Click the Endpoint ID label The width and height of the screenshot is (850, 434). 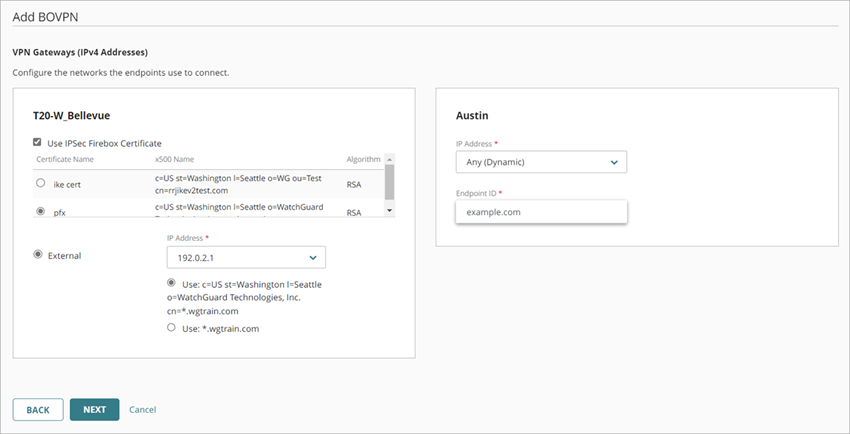click(477, 193)
